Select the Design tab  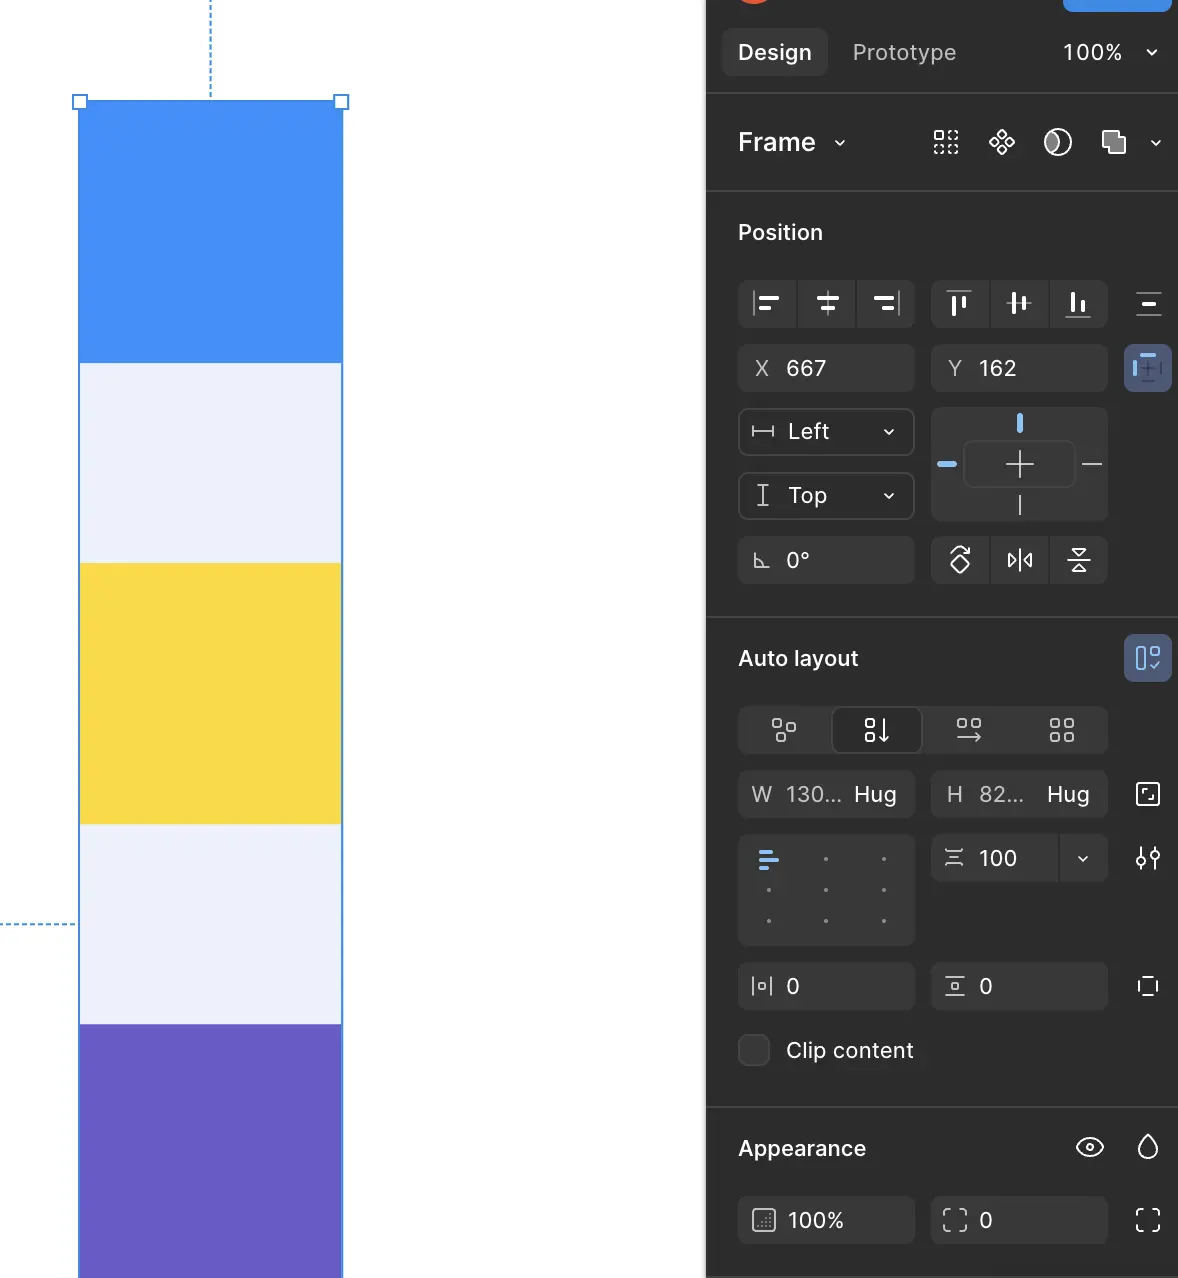[x=774, y=52]
